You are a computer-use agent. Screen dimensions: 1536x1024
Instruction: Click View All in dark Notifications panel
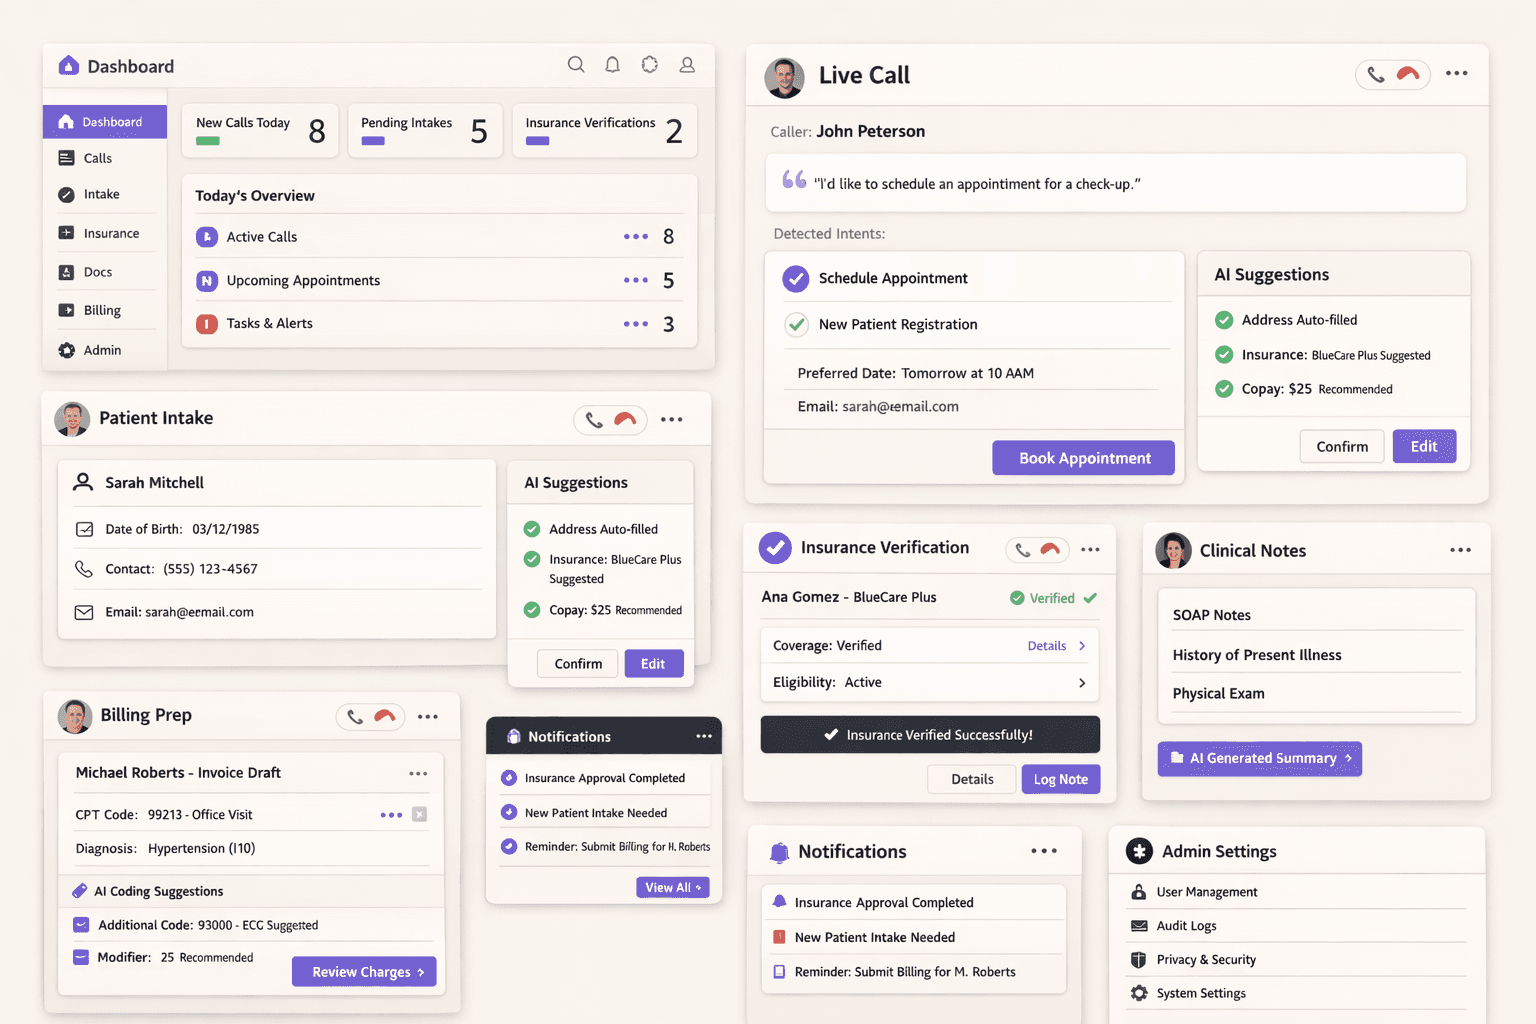[x=672, y=887]
